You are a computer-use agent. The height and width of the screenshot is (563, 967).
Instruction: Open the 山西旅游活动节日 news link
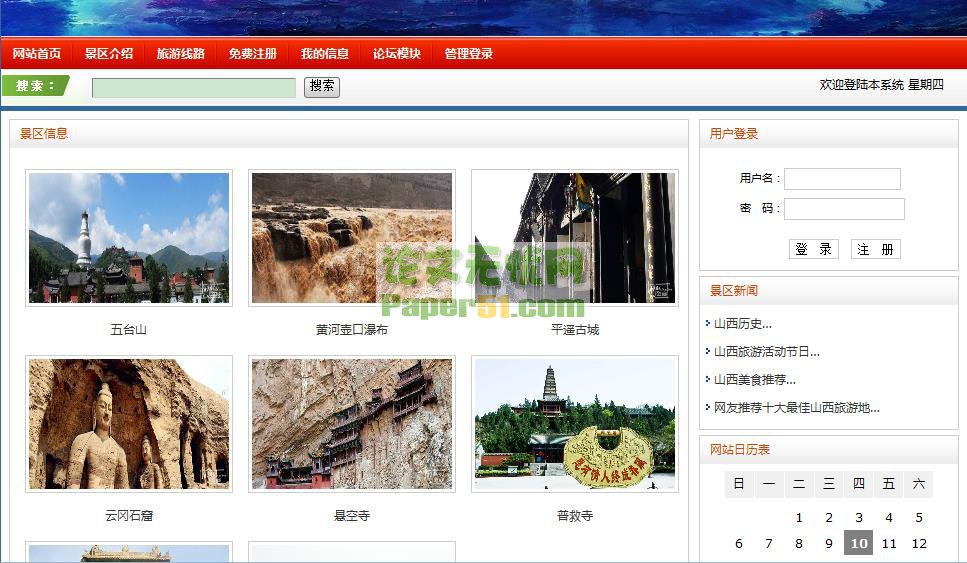(766, 352)
